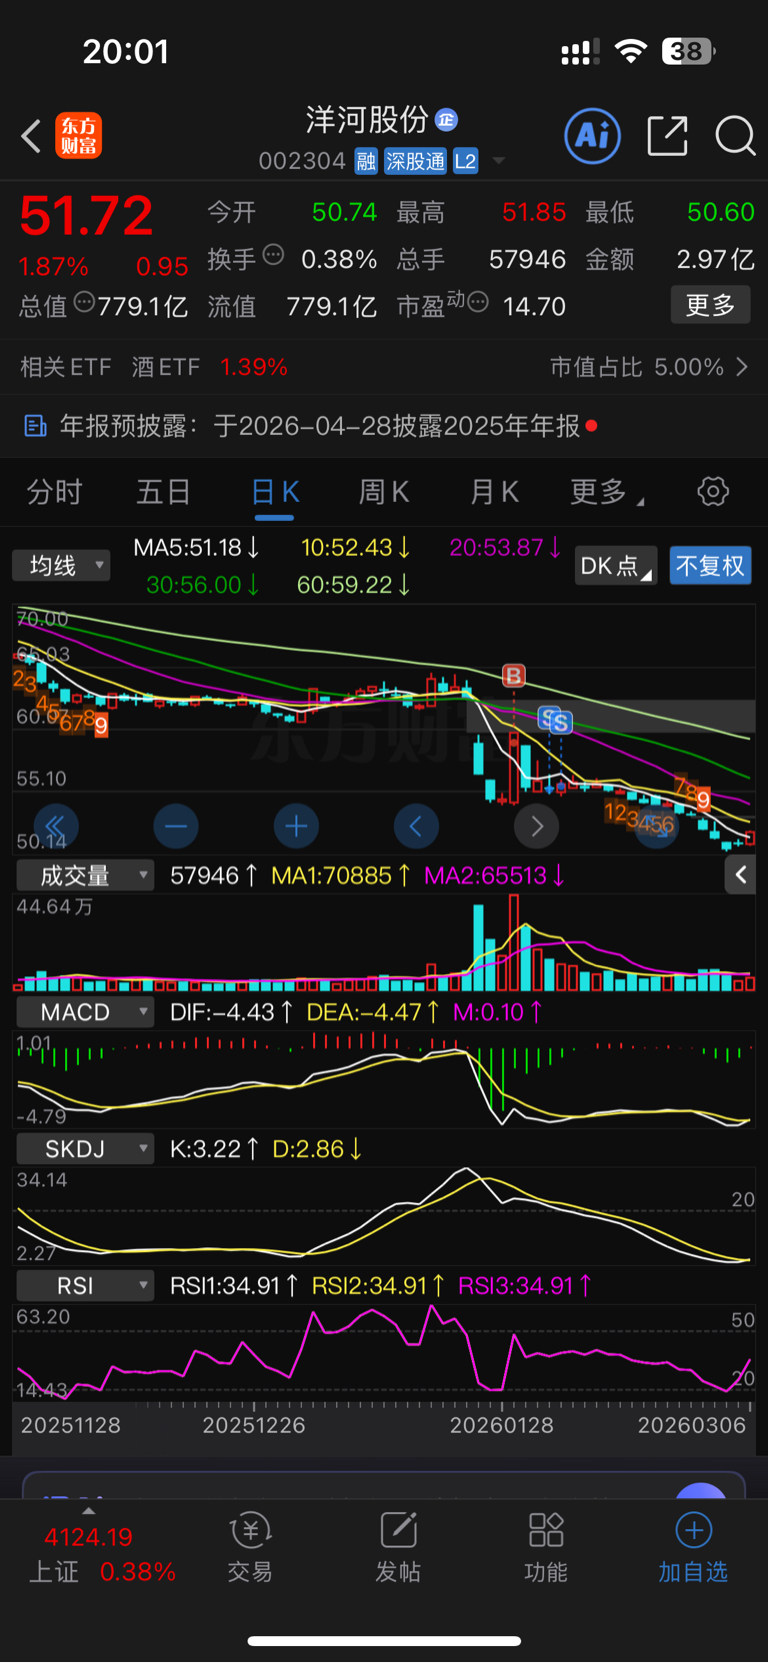Screen dimensions: 768x1663
Task: Show 市盈 info bubble icon
Action: tap(478, 302)
